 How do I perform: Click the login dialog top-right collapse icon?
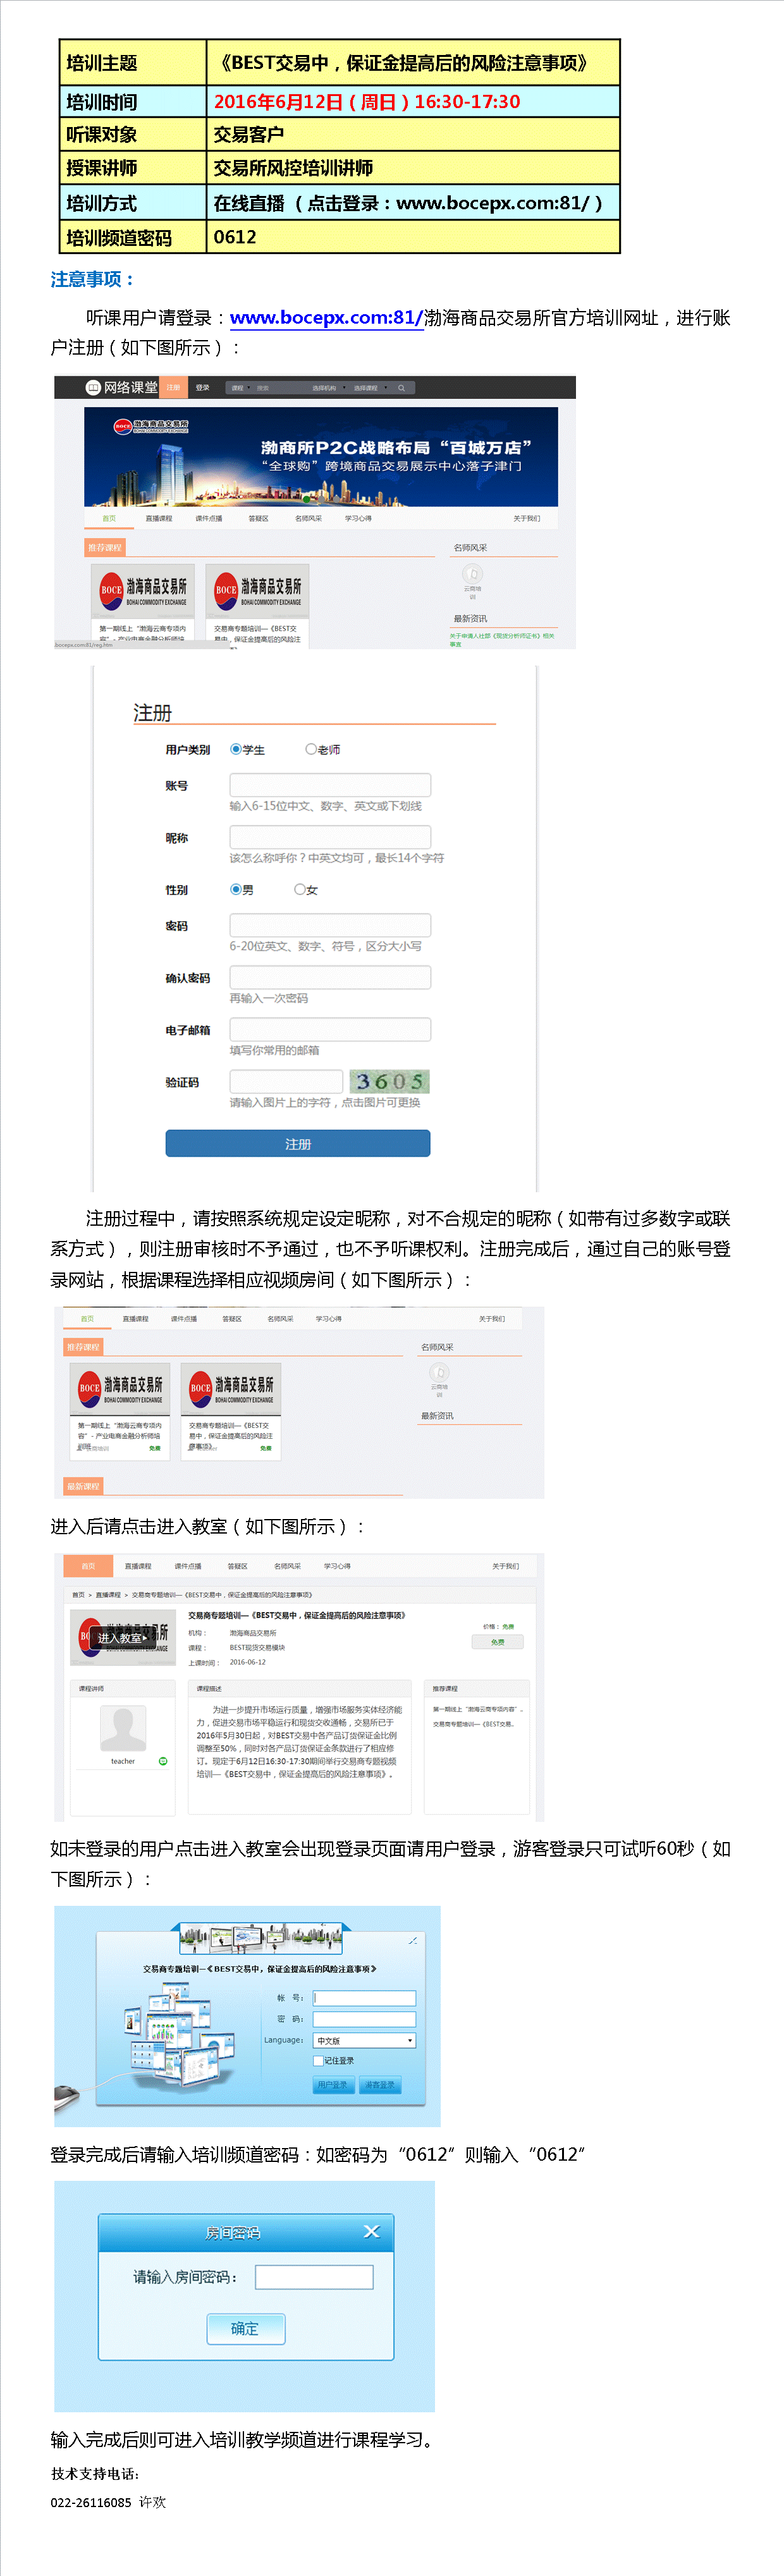click(x=413, y=1941)
